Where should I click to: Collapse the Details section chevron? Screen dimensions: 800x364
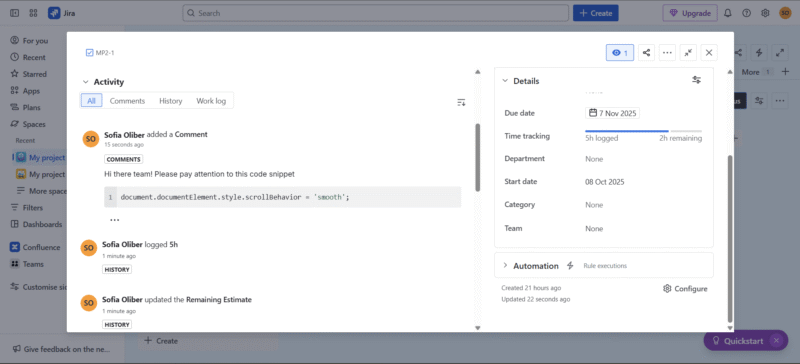point(505,81)
